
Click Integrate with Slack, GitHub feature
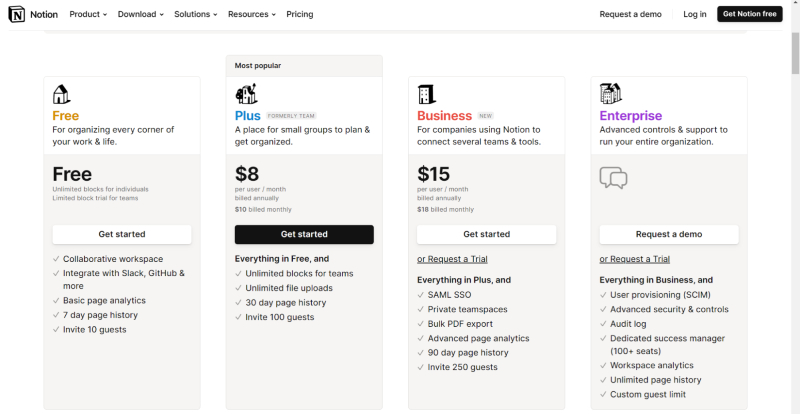click(124, 280)
